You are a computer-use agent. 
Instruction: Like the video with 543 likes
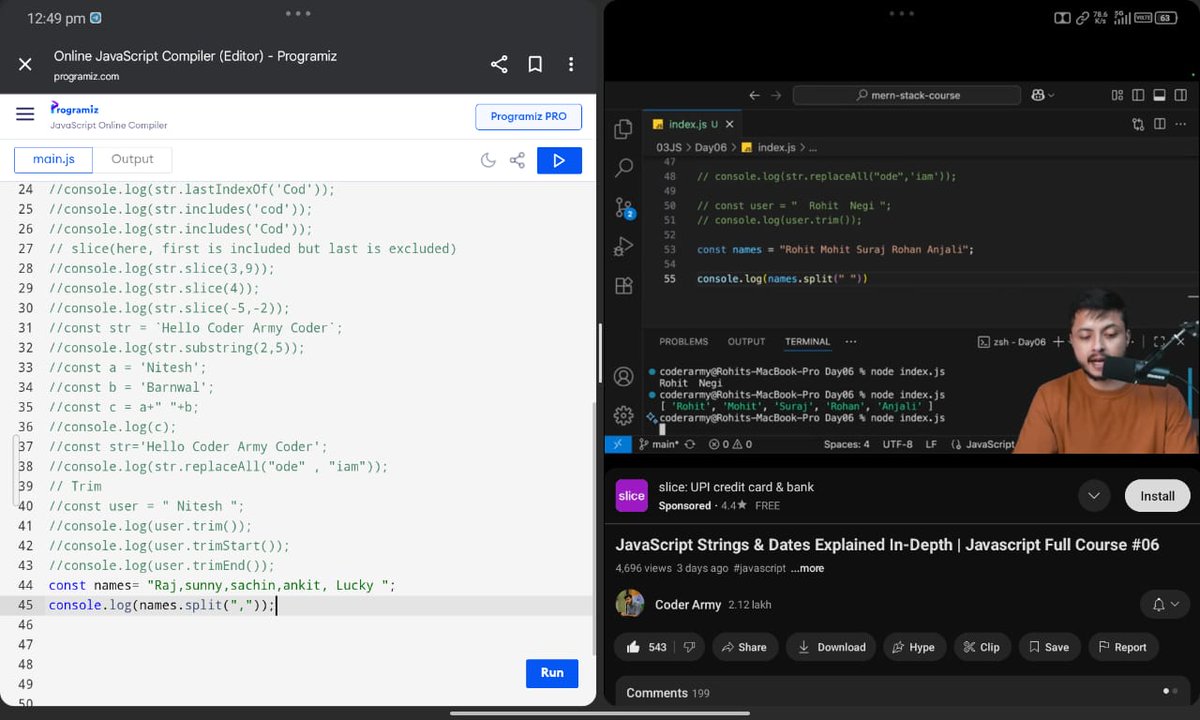(646, 647)
